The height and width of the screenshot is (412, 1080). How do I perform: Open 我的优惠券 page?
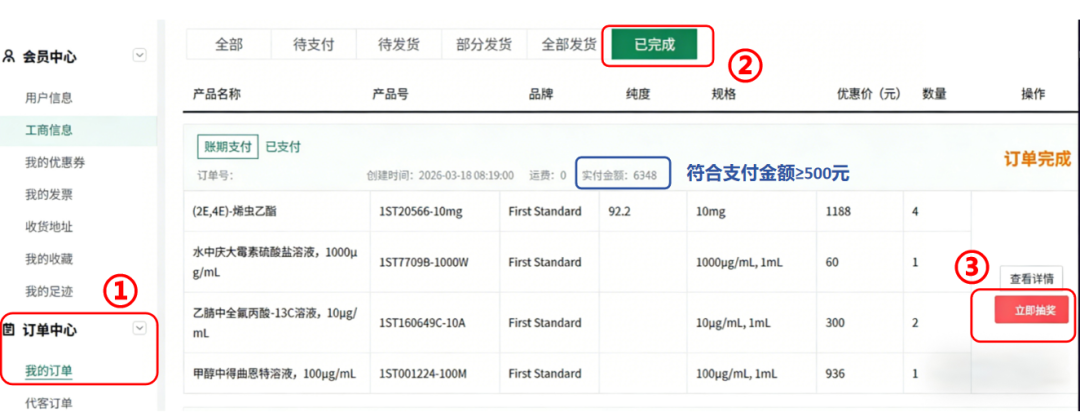point(55,163)
